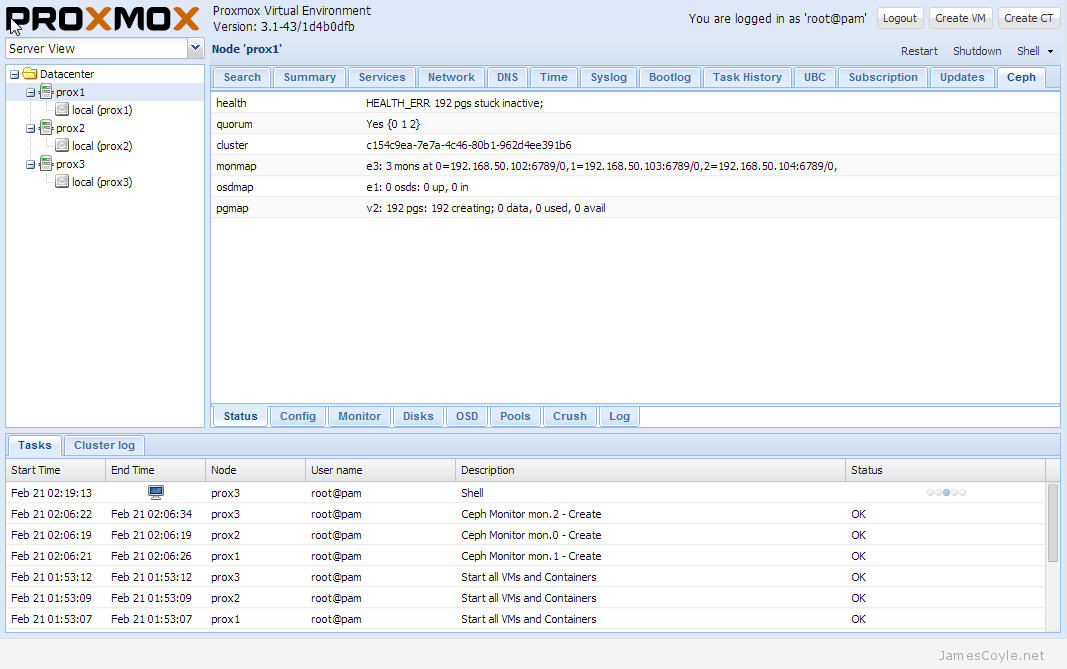Open the Time tab
This screenshot has height=669, width=1067.
pos(554,78)
